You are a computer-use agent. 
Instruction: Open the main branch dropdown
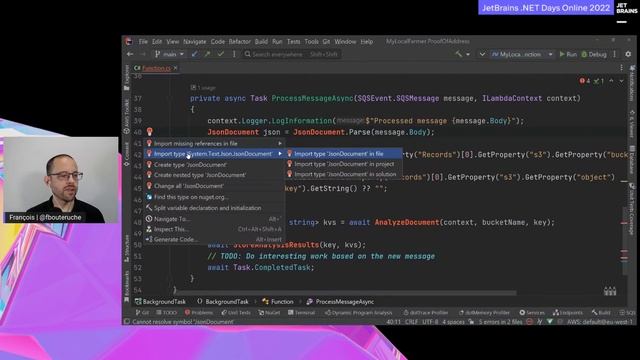169,54
